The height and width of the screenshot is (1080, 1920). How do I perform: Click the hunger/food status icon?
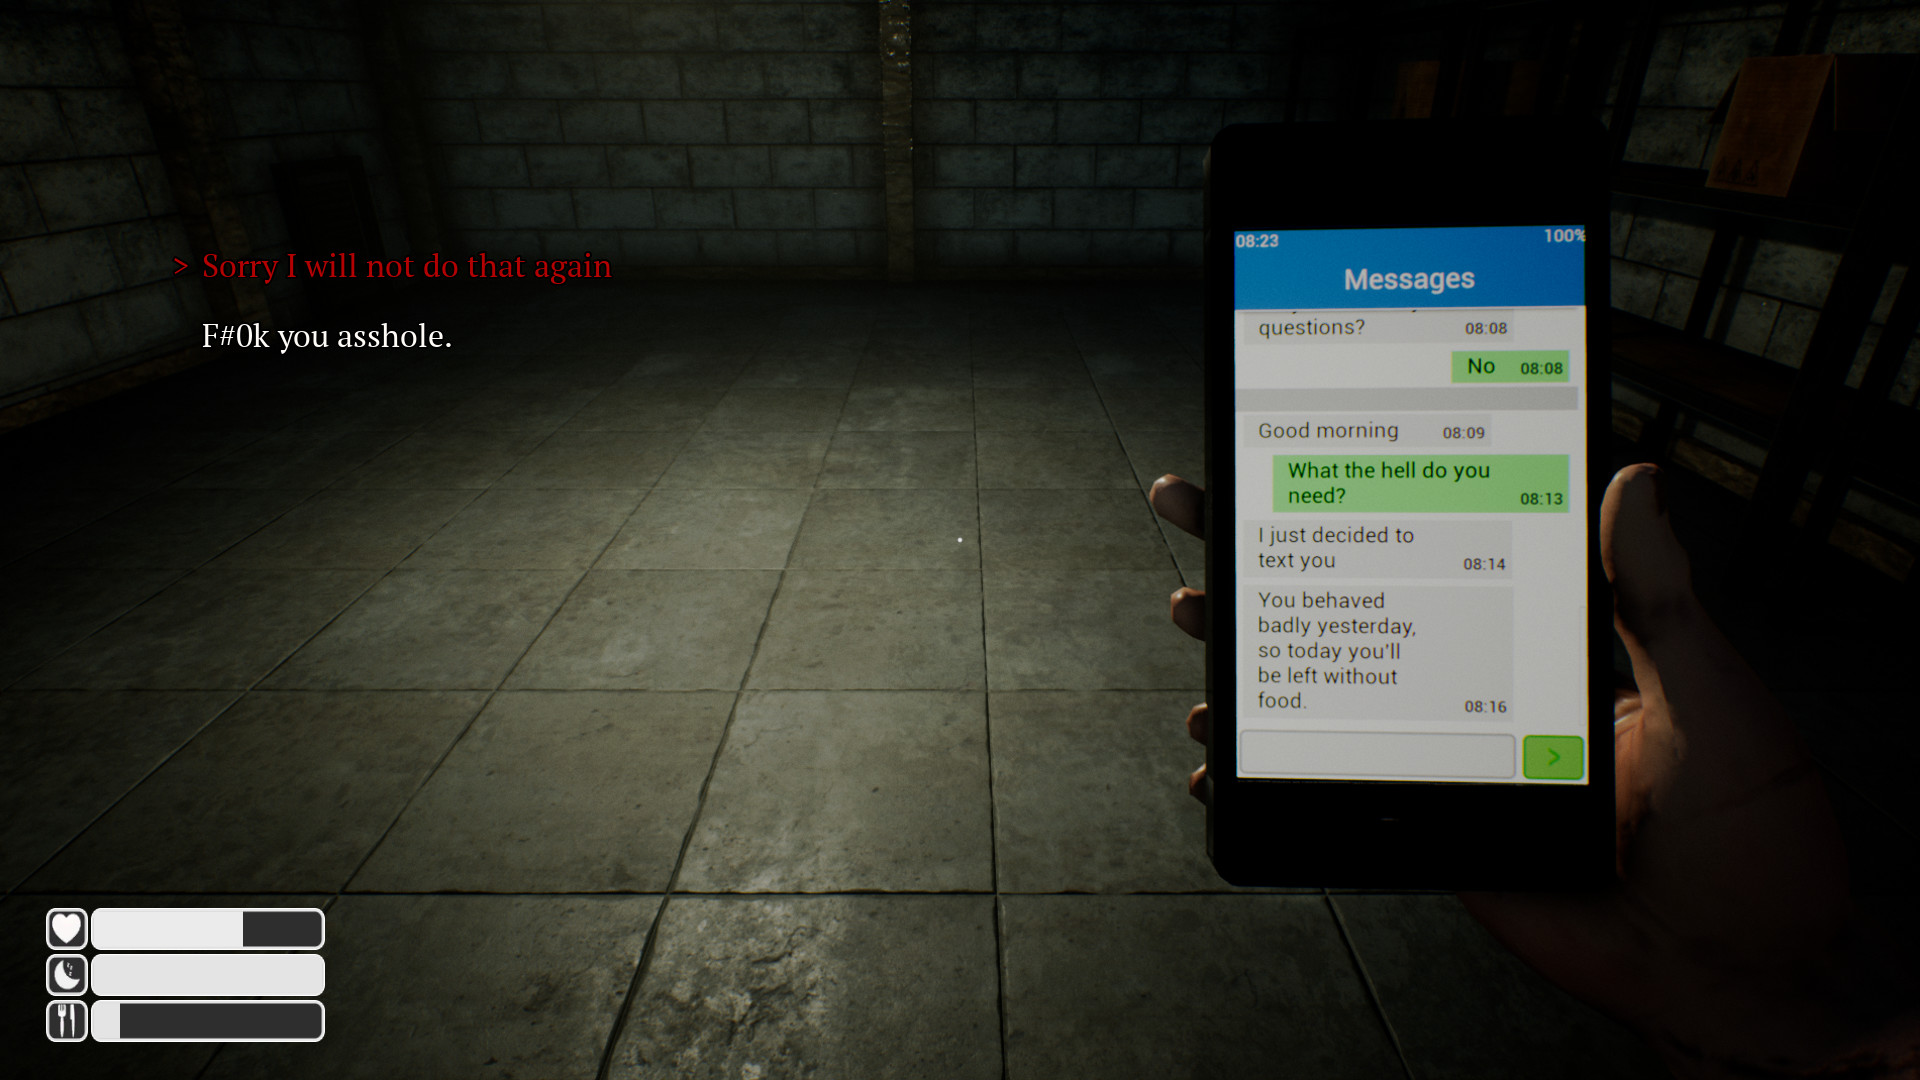point(65,1021)
